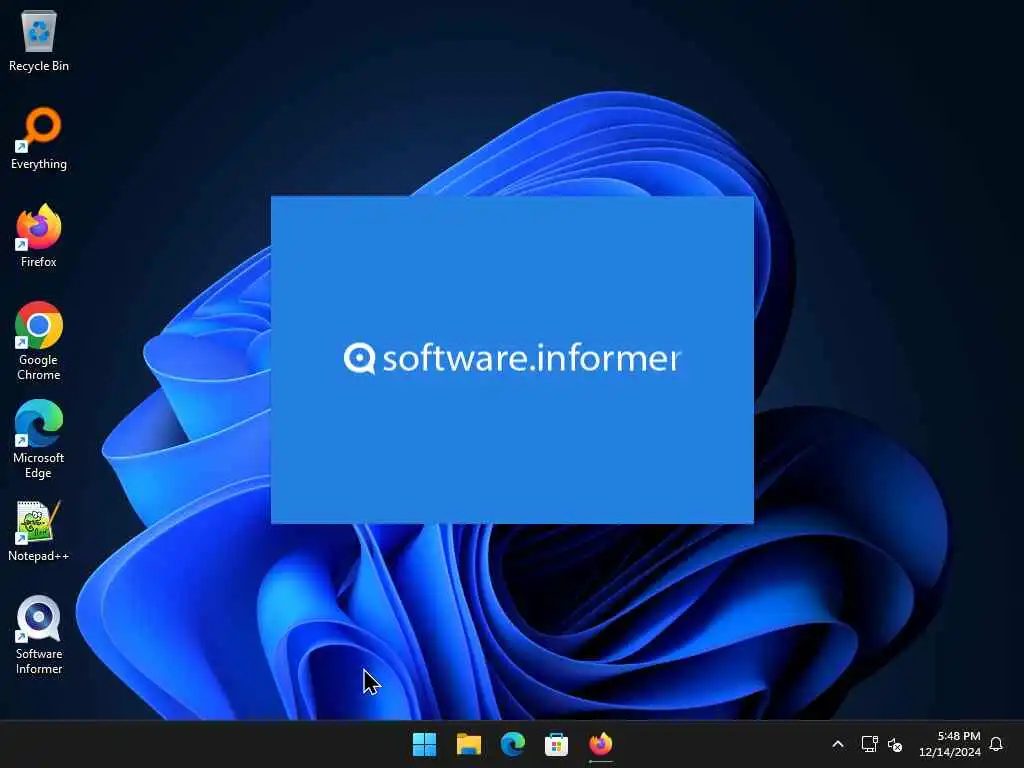Open the network status tray icon
This screenshot has width=1024, height=768.
pos(869,744)
